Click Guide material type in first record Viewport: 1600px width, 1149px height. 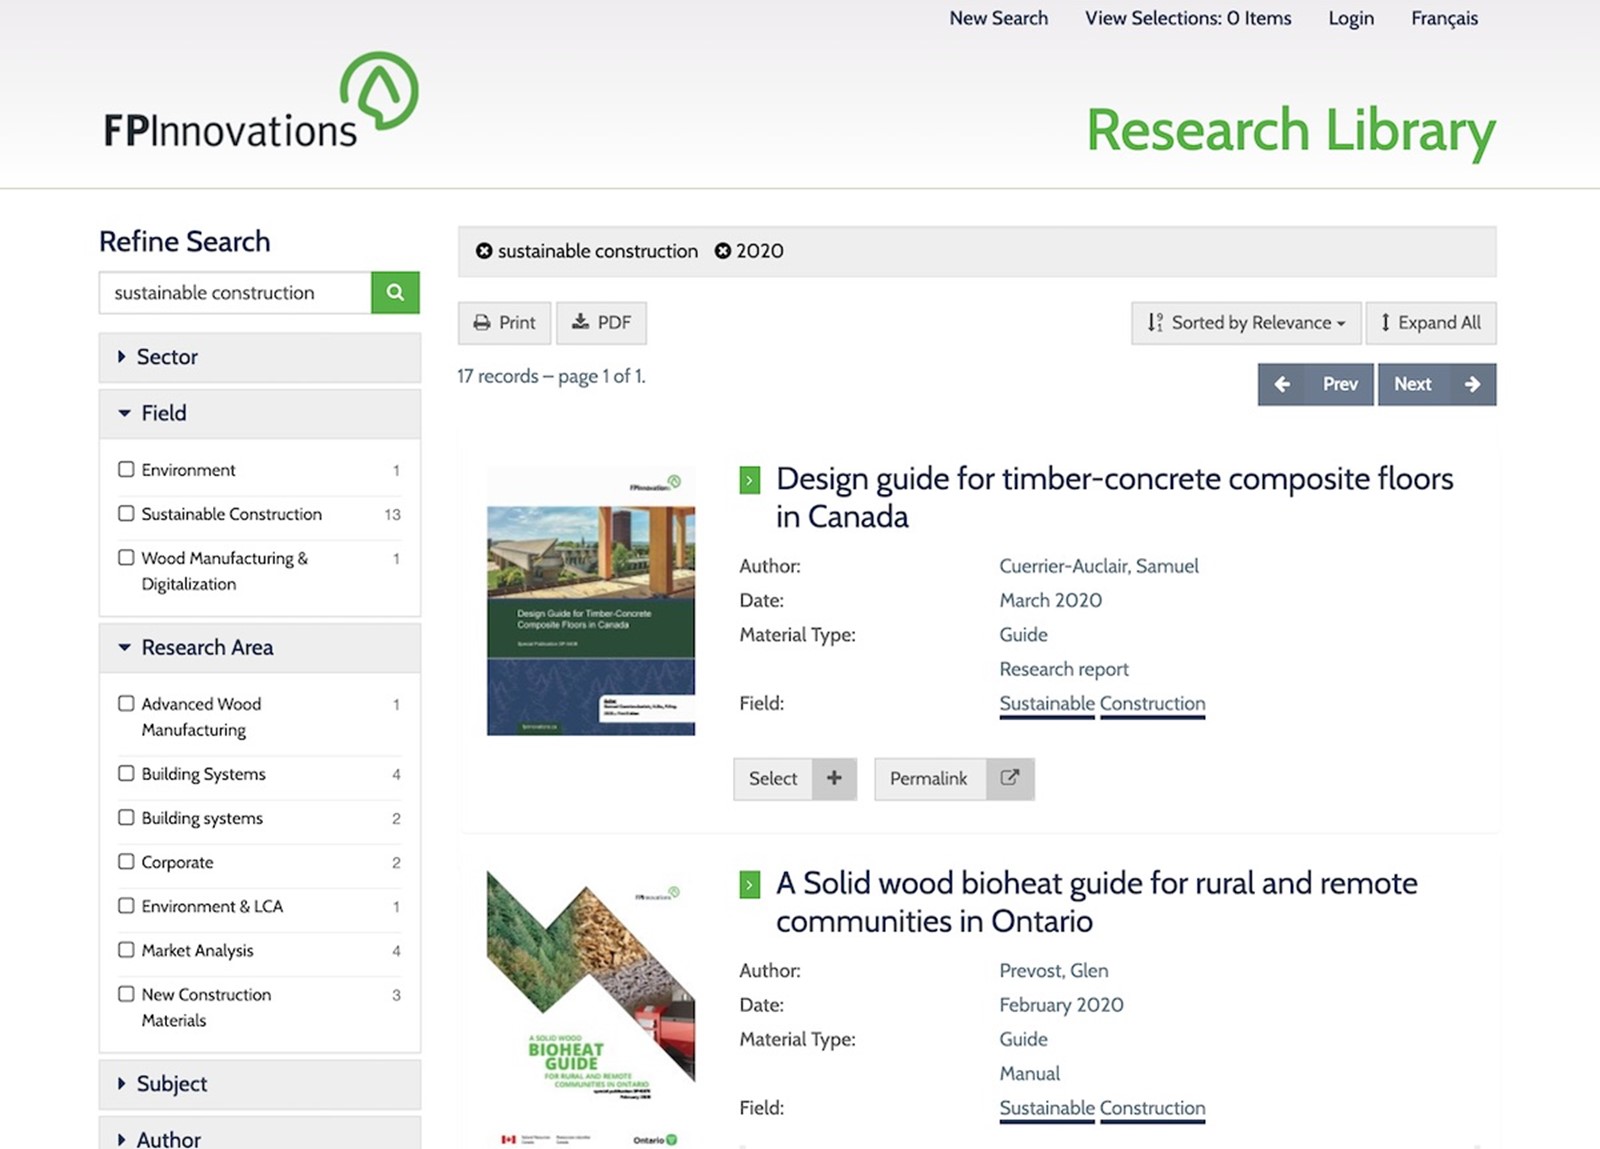(x=1024, y=635)
